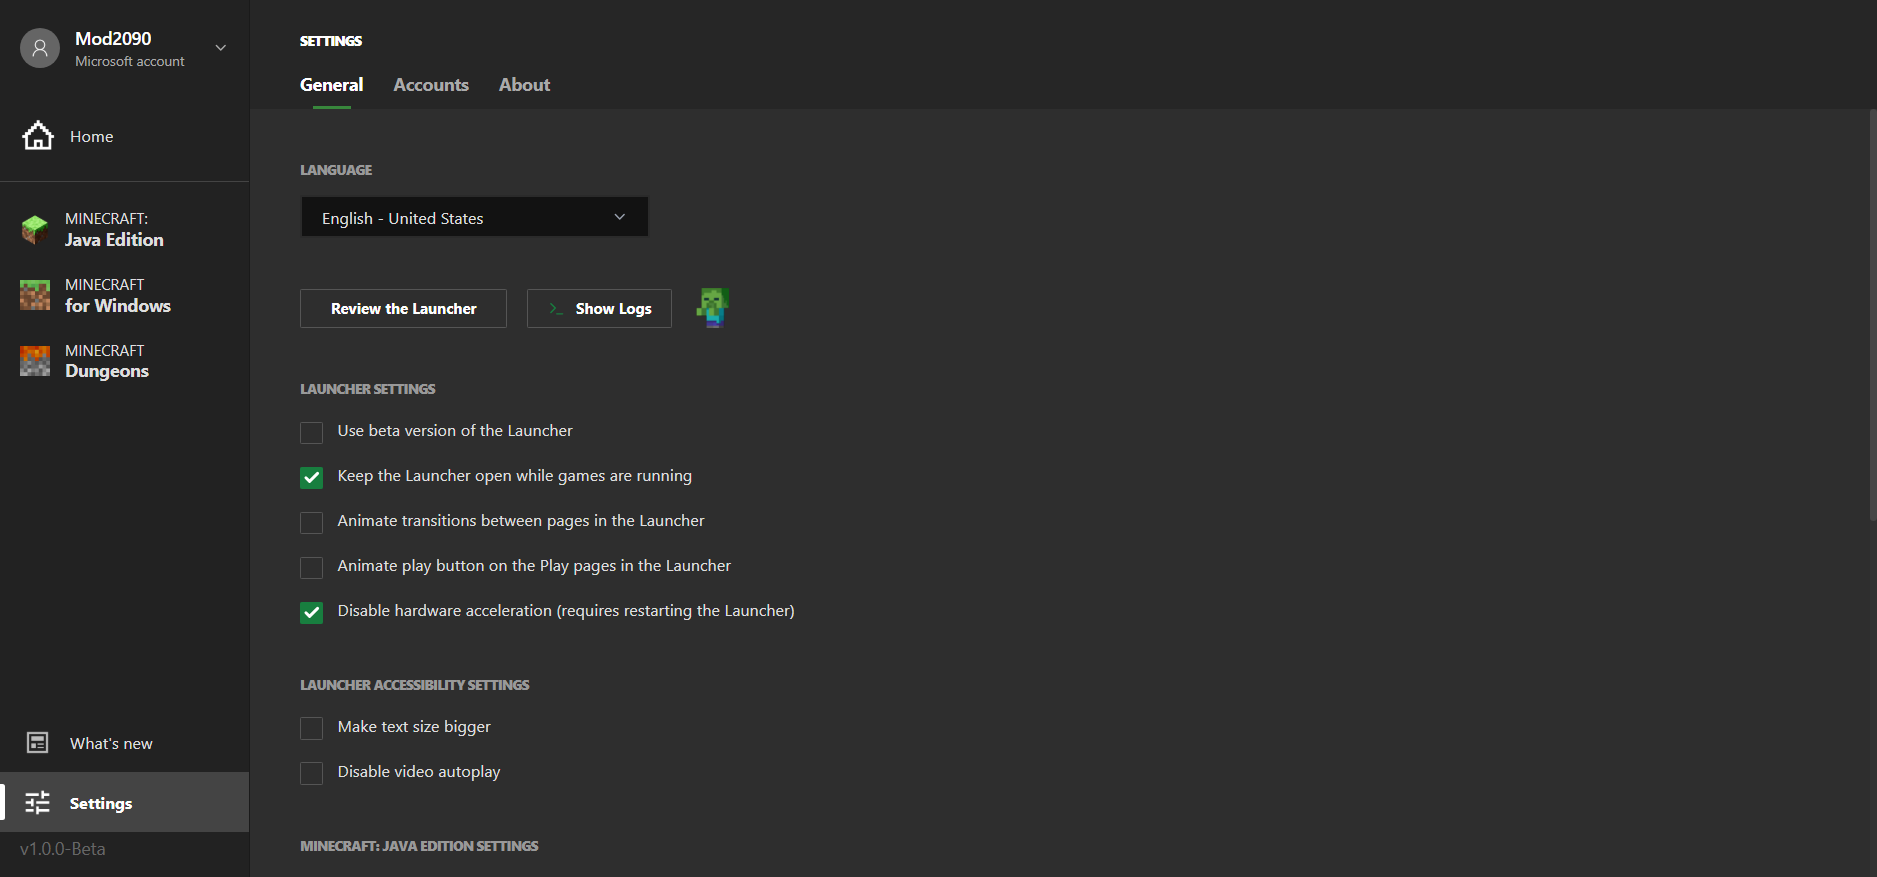This screenshot has height=877, width=1877.
Task: Uncheck Disable hardware acceleration
Action: [312, 612]
